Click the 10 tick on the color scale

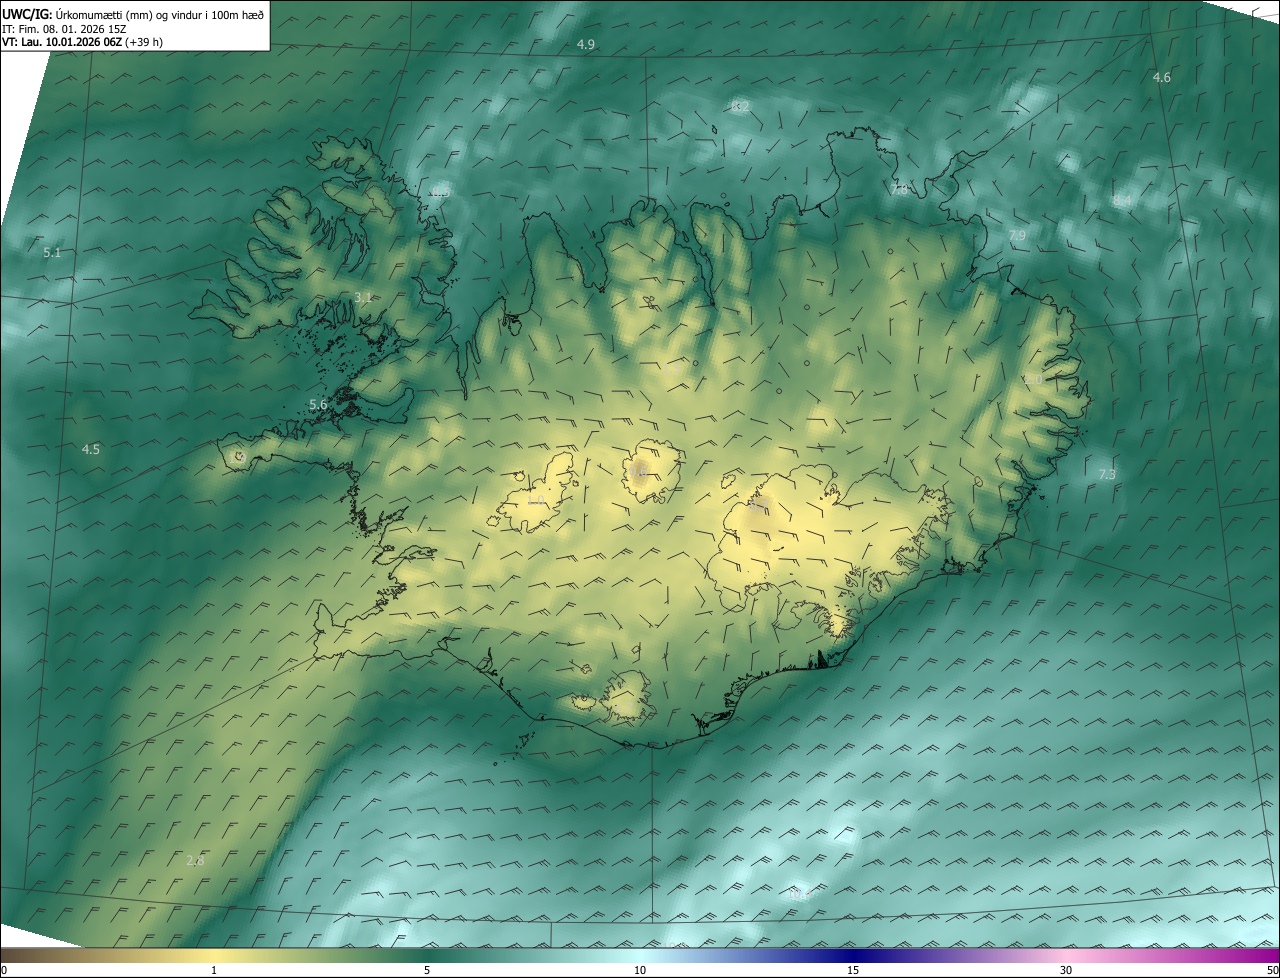tap(640, 970)
